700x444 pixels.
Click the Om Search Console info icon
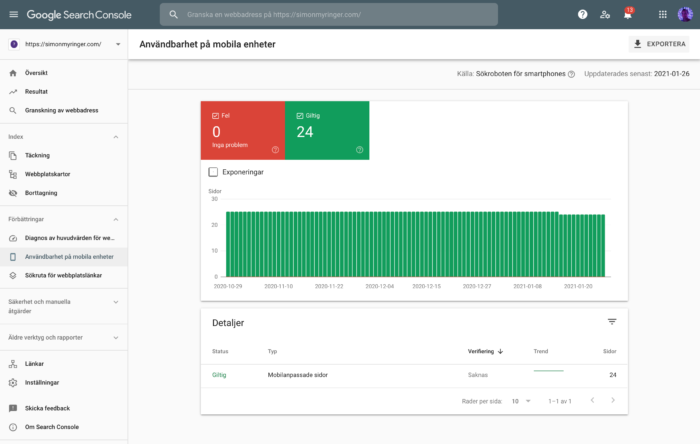click(x=13, y=427)
